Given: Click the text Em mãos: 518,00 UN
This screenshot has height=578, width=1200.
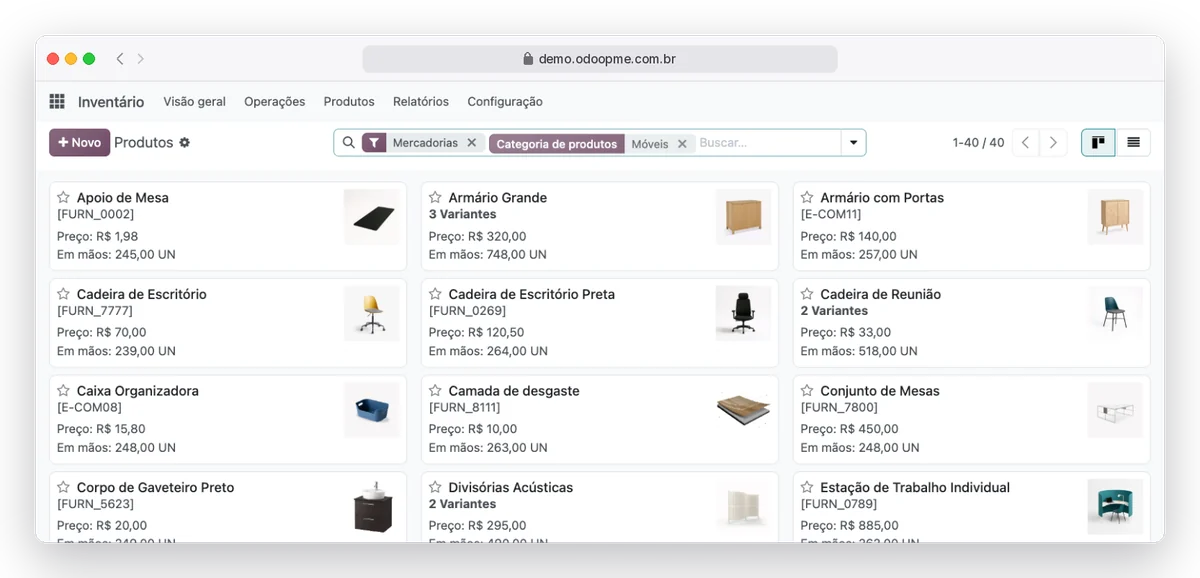Looking at the screenshot, I should coord(859,351).
